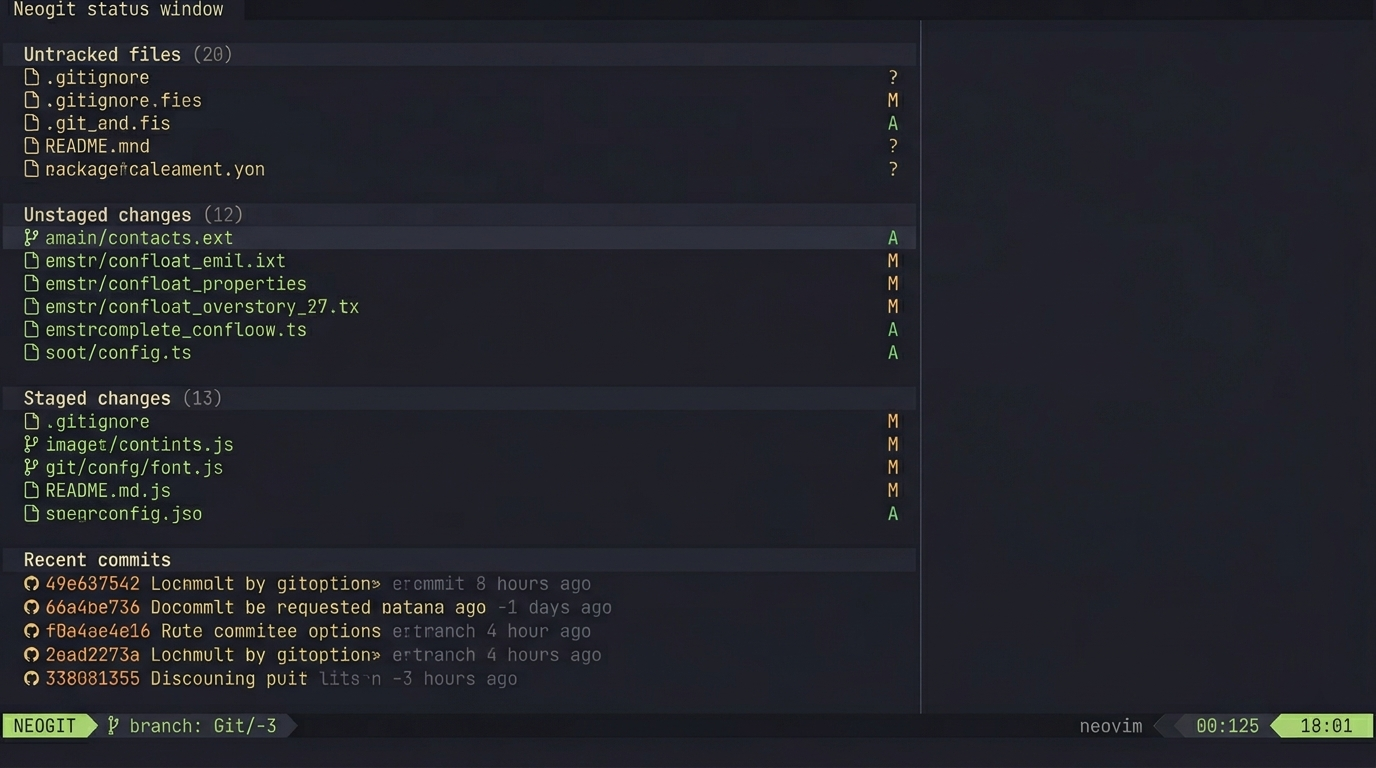
Task: Click the A status flag of snearconfig.jso
Action: pyautogui.click(x=893, y=513)
